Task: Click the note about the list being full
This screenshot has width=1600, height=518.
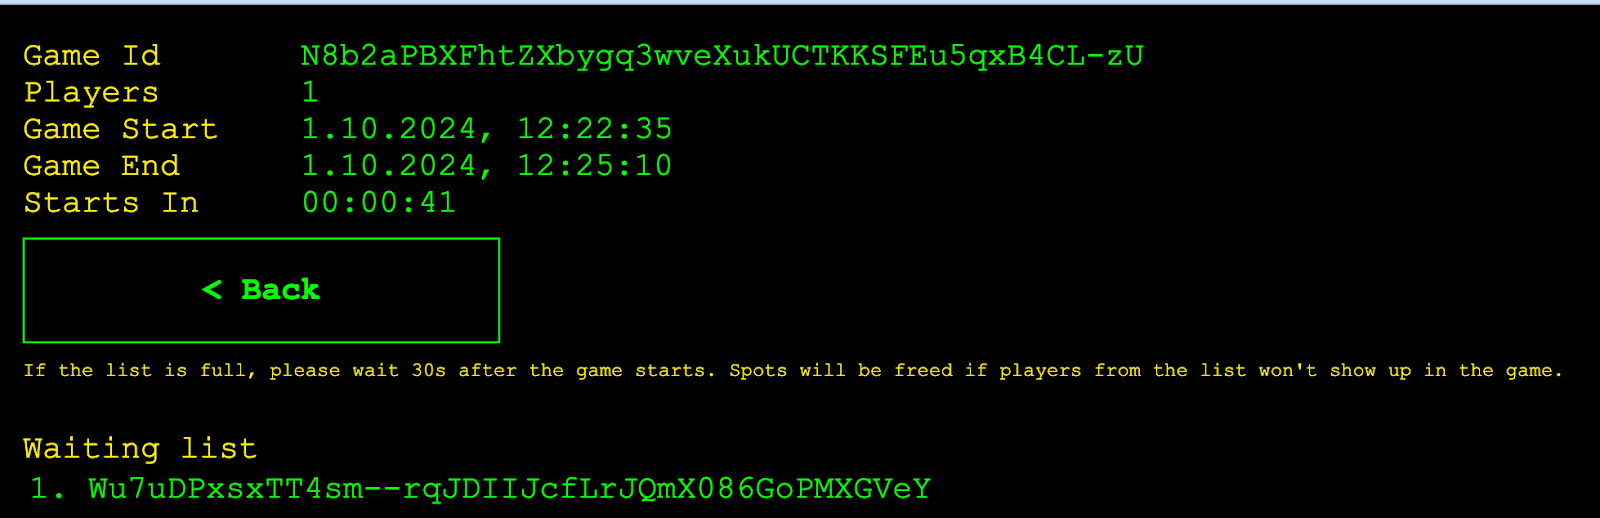Action: [793, 371]
